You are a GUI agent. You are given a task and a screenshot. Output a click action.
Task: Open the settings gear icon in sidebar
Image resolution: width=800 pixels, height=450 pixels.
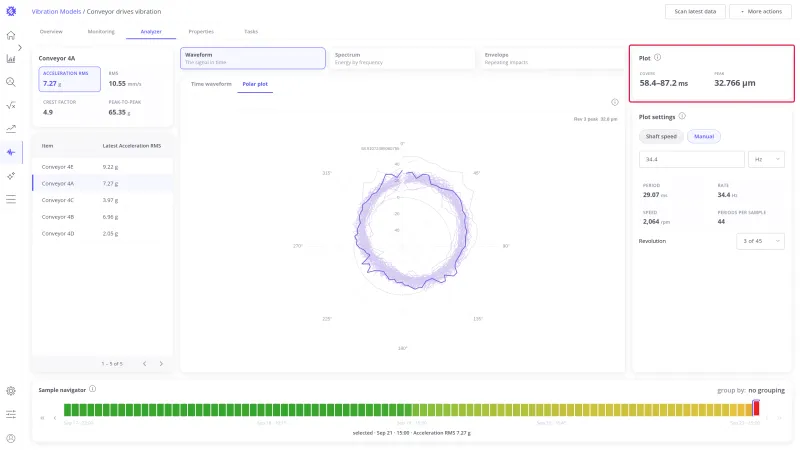click(x=11, y=391)
